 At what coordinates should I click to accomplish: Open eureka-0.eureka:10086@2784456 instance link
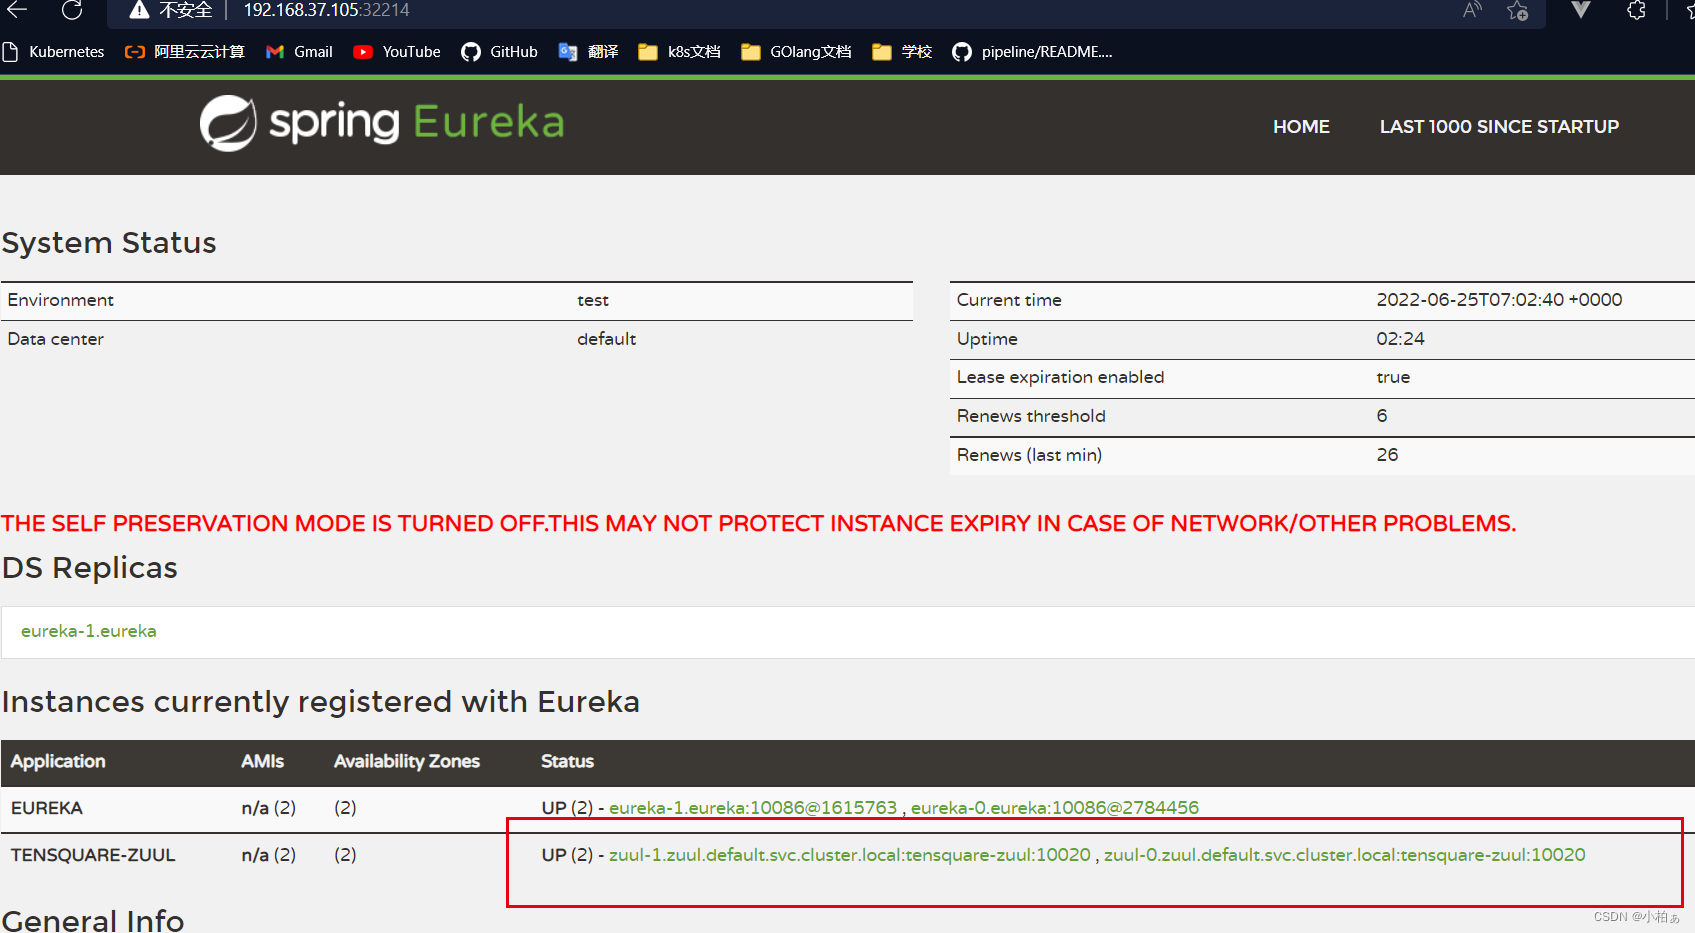pyautogui.click(x=1055, y=808)
